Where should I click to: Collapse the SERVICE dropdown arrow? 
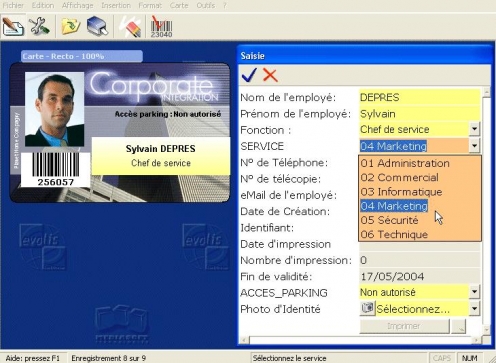tap(474, 146)
